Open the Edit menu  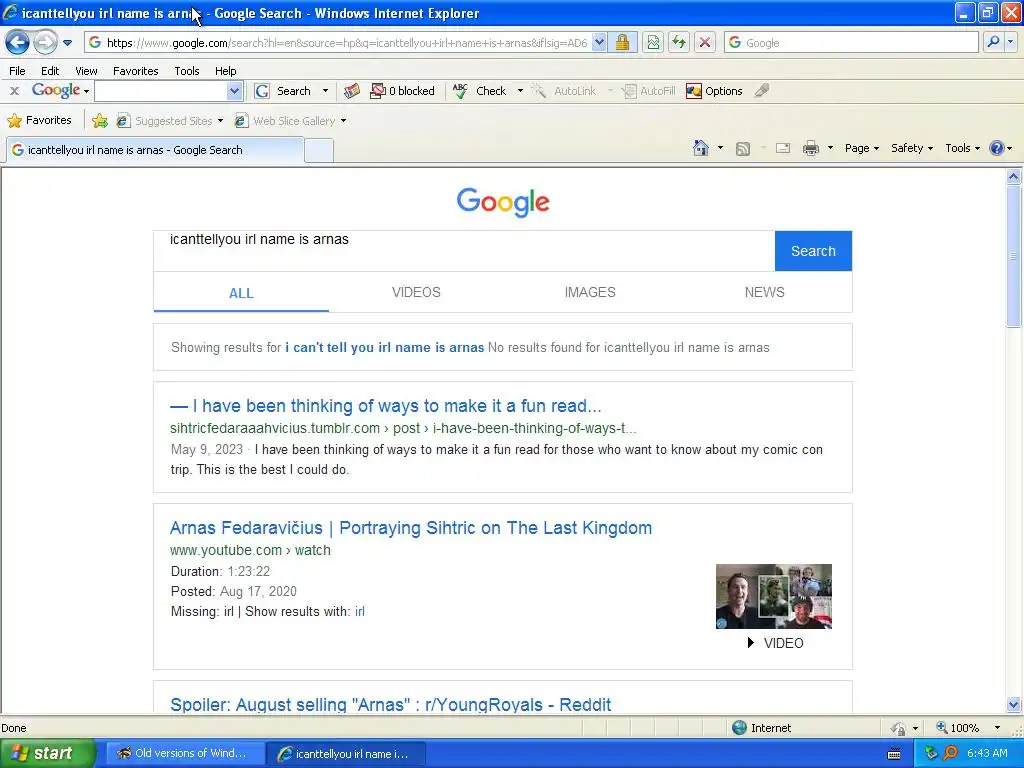tap(50, 71)
